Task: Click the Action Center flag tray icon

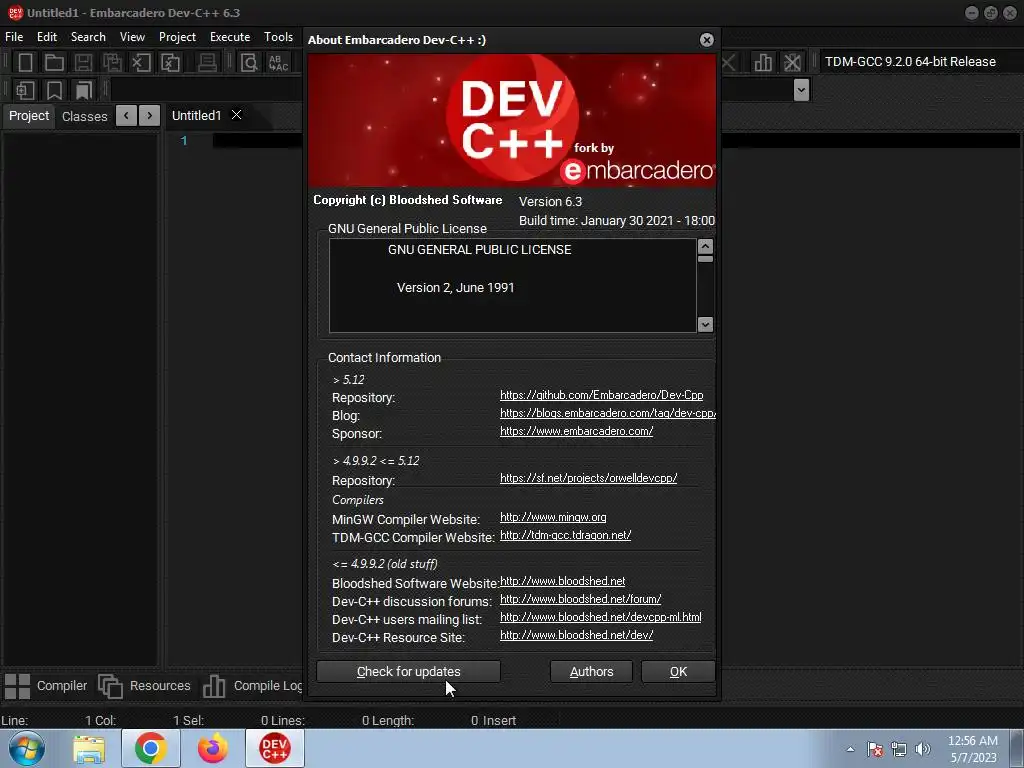Action: [x=875, y=749]
